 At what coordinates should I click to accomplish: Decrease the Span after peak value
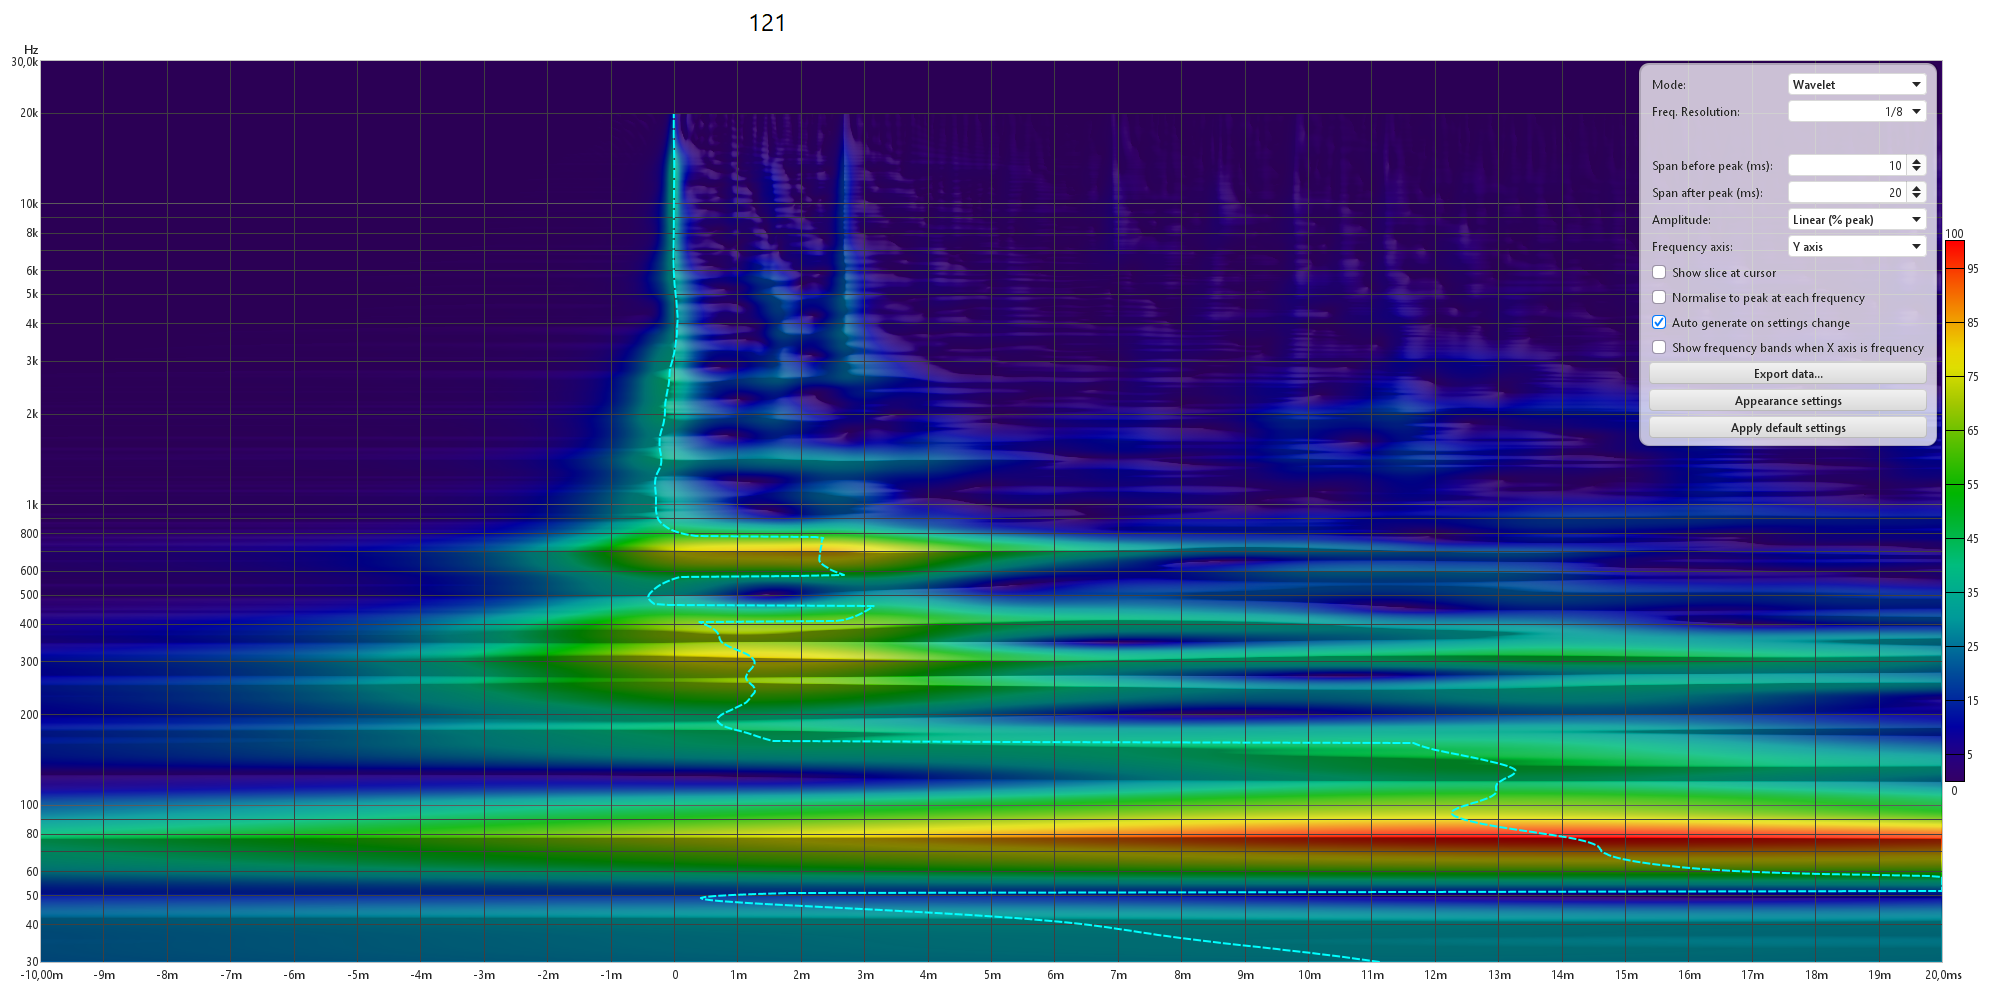tap(1916, 198)
